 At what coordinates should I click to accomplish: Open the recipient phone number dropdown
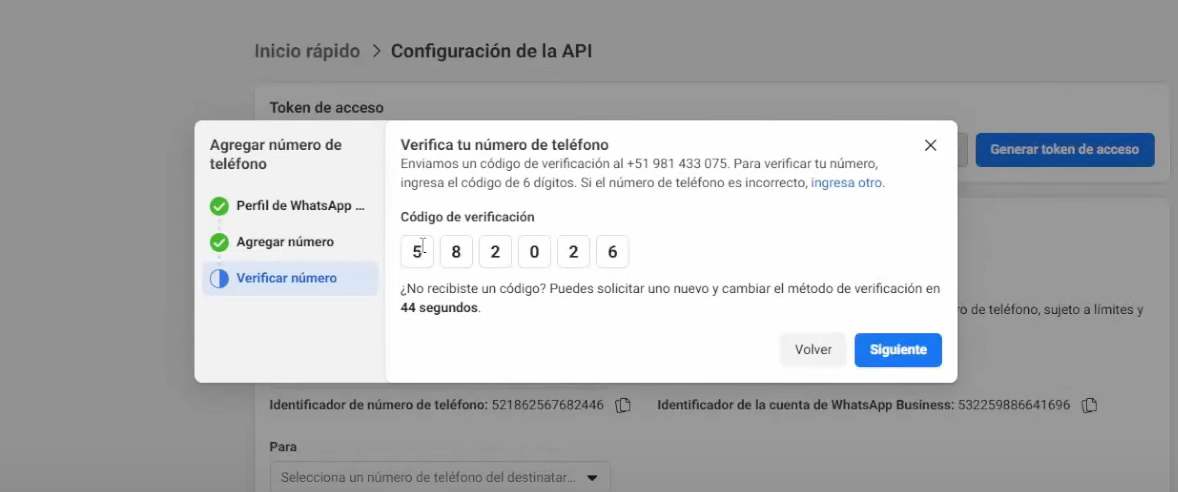point(440,477)
